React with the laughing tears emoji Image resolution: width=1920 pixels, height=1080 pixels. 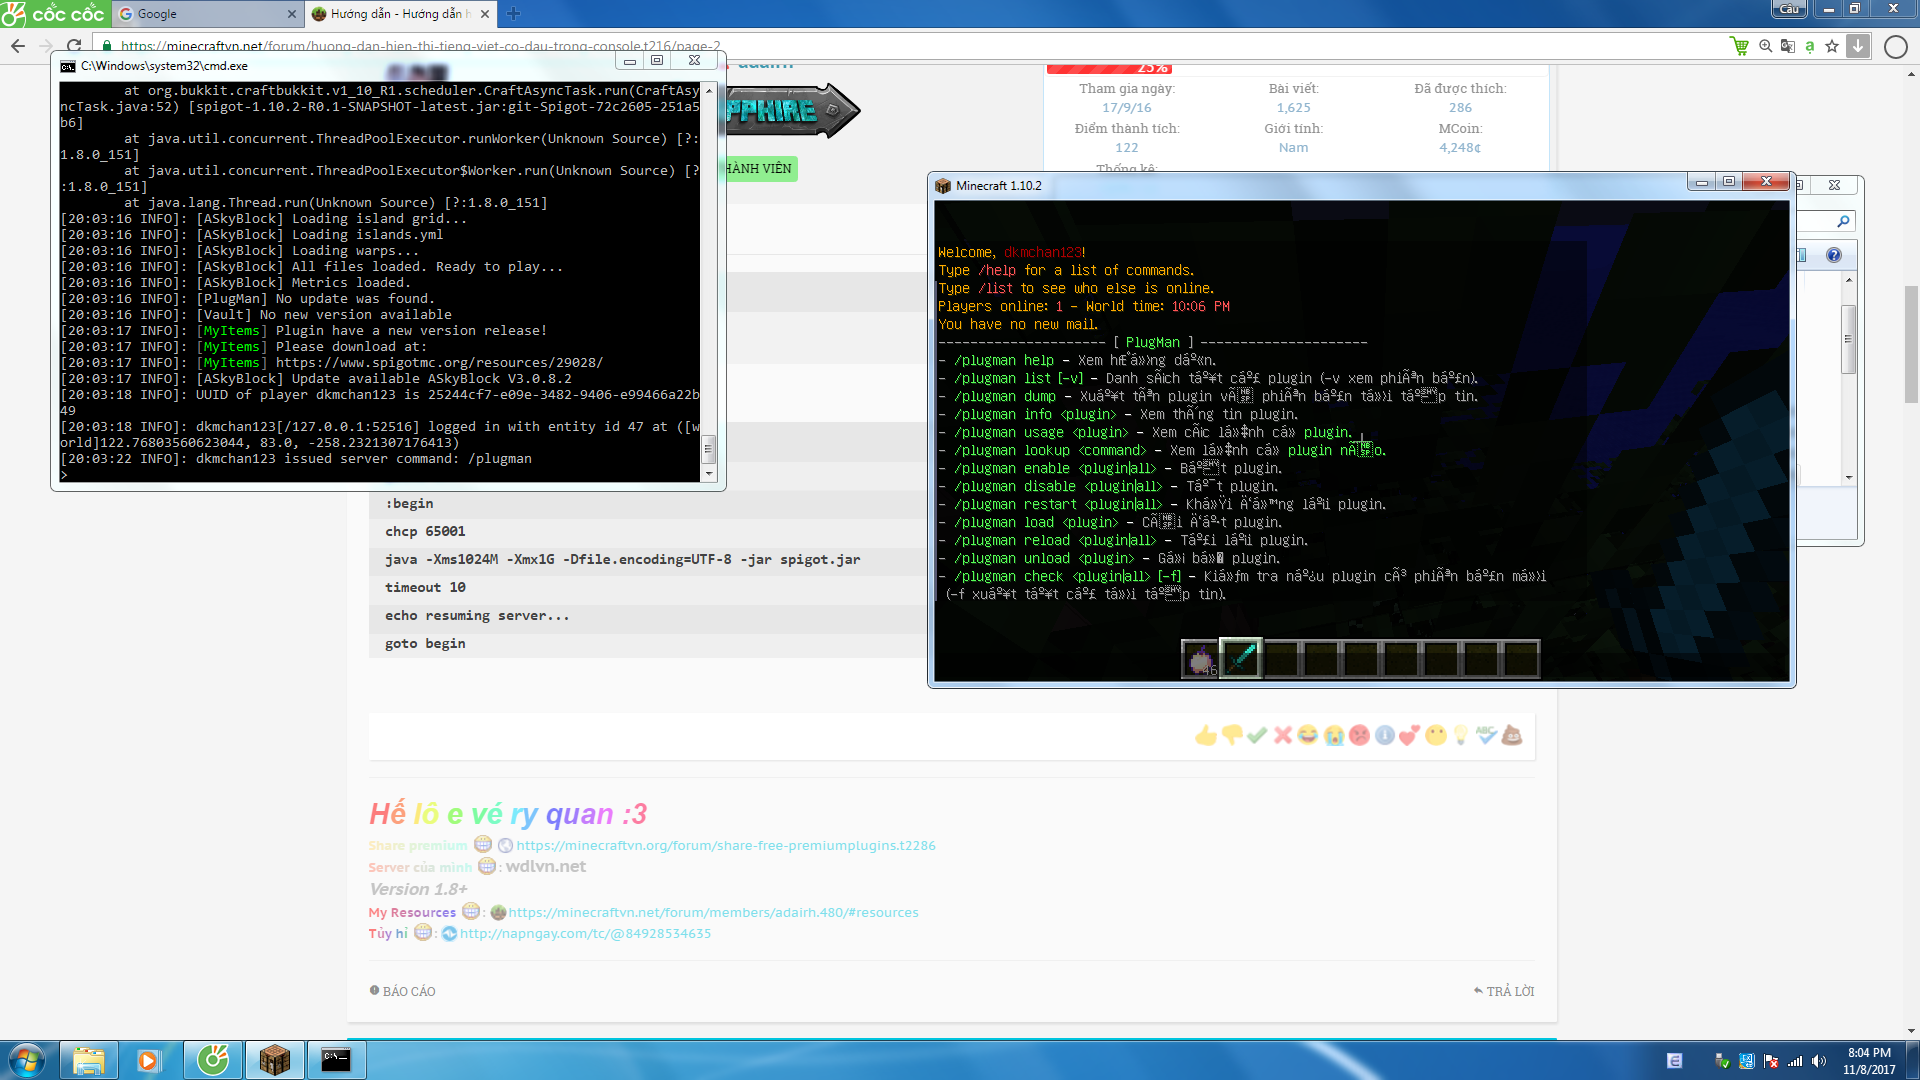1307,736
